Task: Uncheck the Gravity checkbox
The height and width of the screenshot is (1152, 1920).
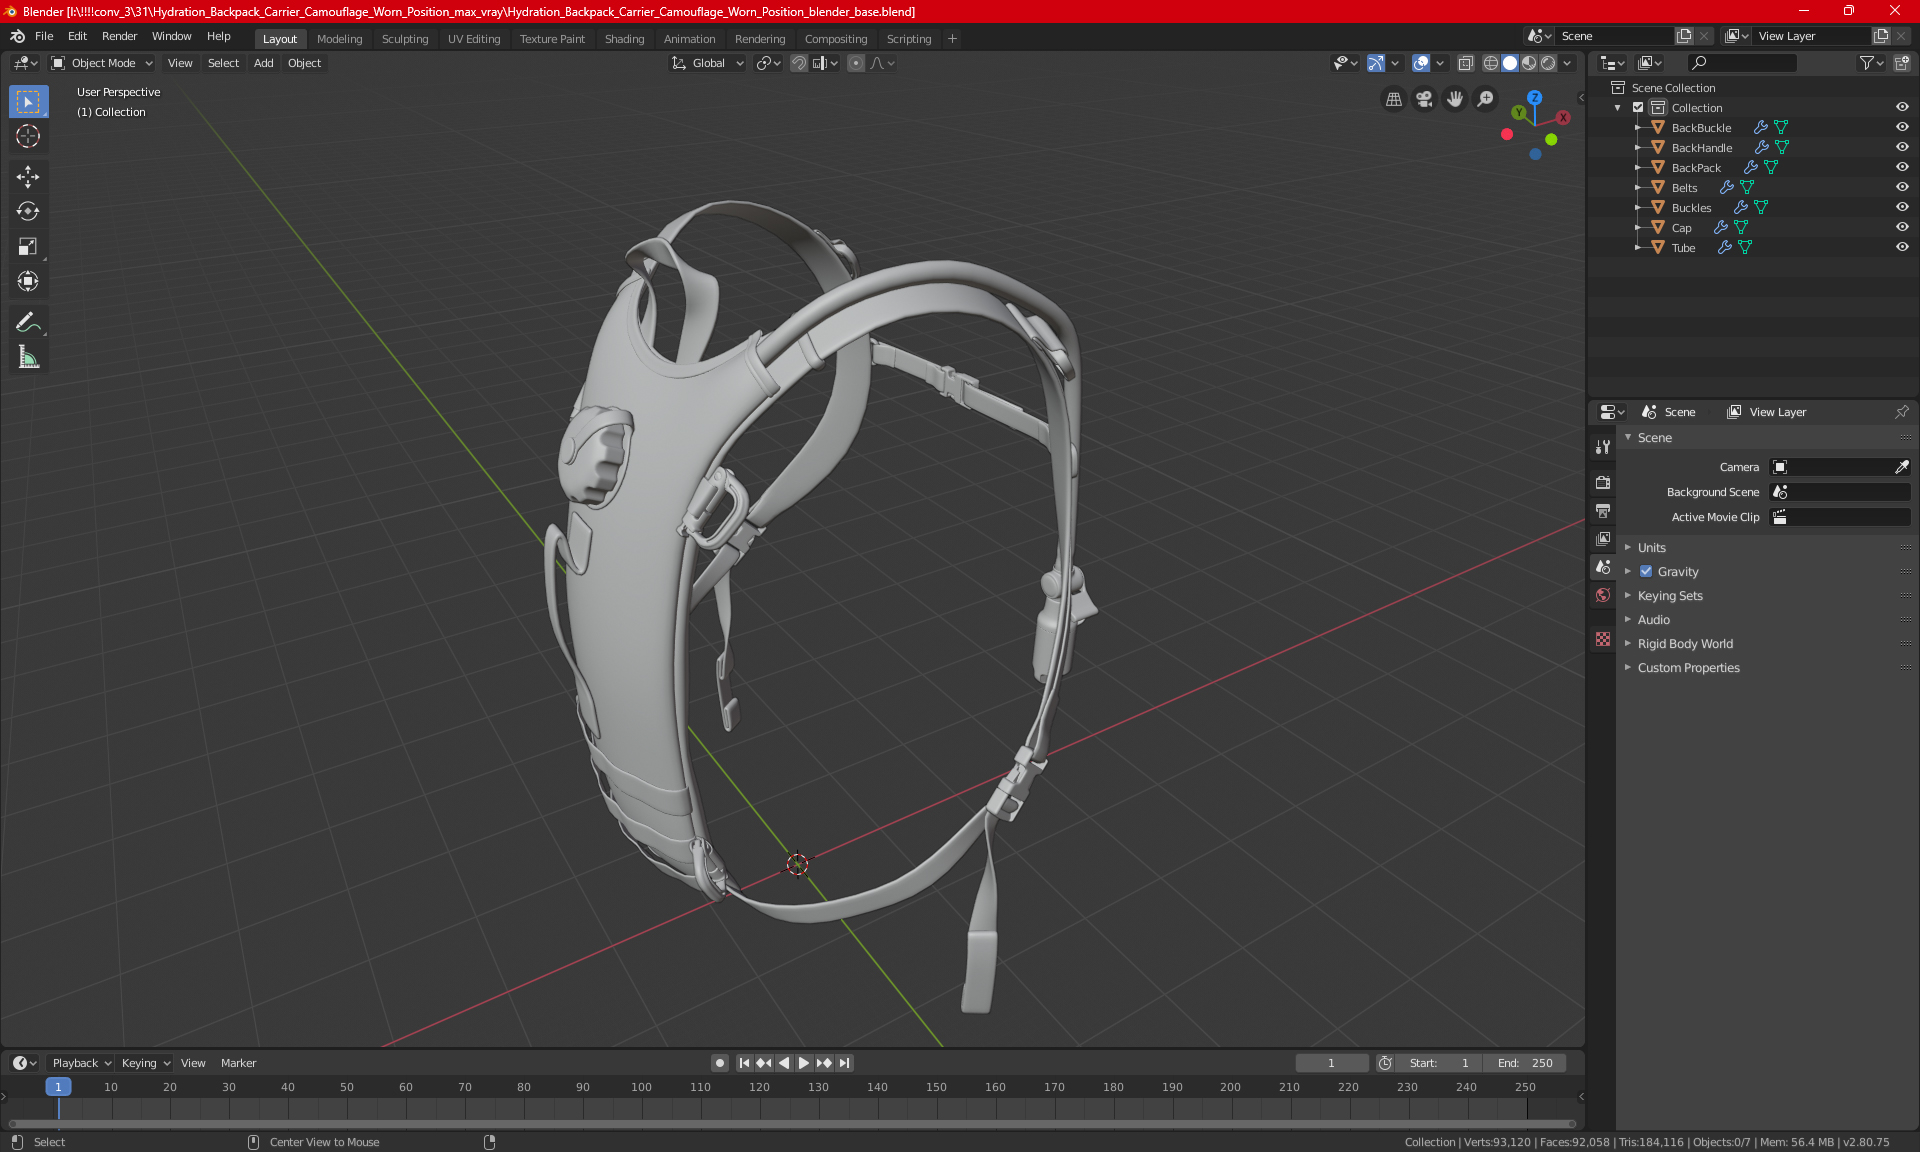Action: click(1646, 572)
